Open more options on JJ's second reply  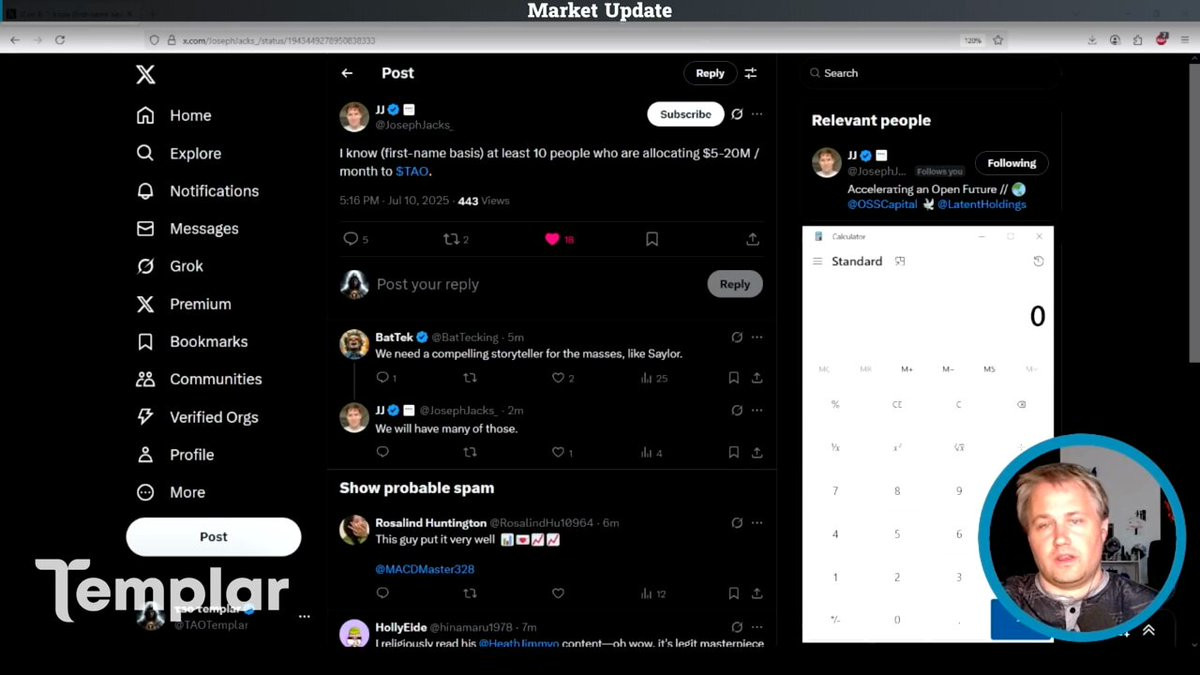757,410
